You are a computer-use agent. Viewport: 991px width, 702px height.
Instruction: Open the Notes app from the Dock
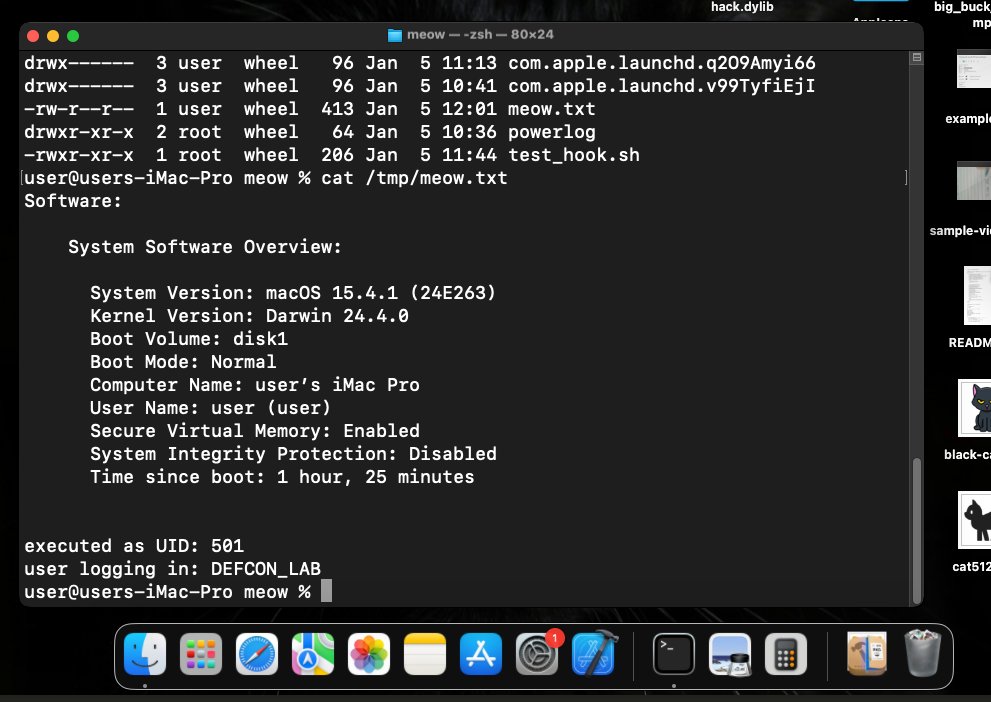pyautogui.click(x=424, y=655)
